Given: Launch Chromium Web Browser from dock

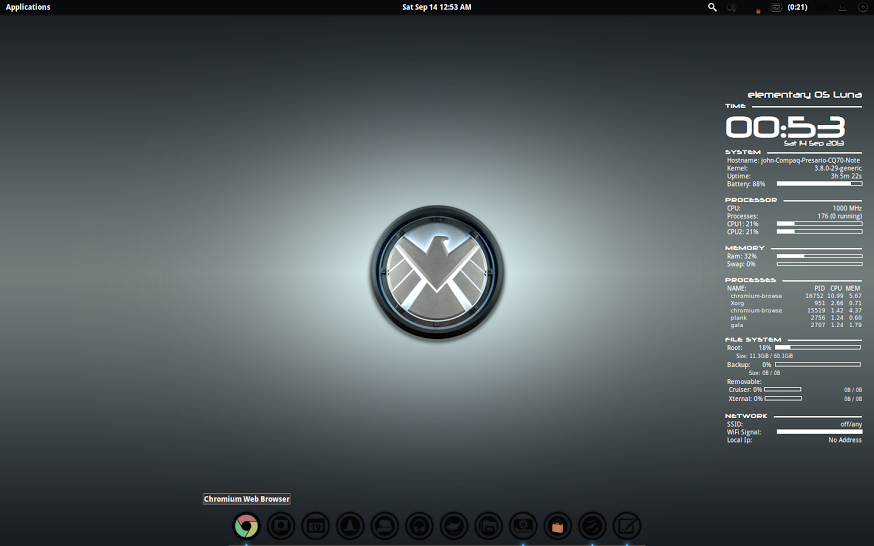Looking at the screenshot, I should coord(246,525).
